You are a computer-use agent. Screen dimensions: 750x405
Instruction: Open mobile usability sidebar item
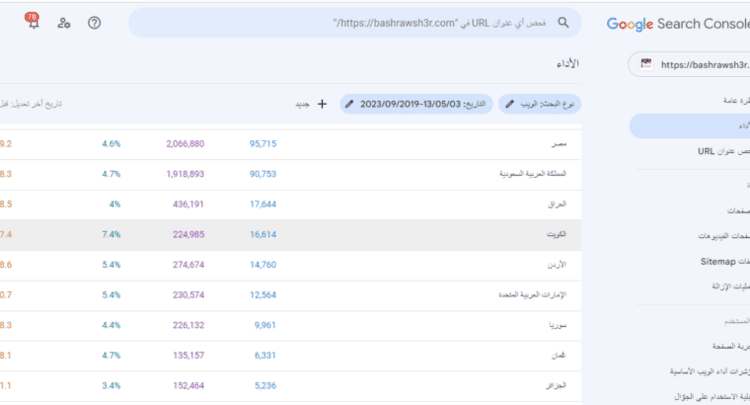coord(712,396)
